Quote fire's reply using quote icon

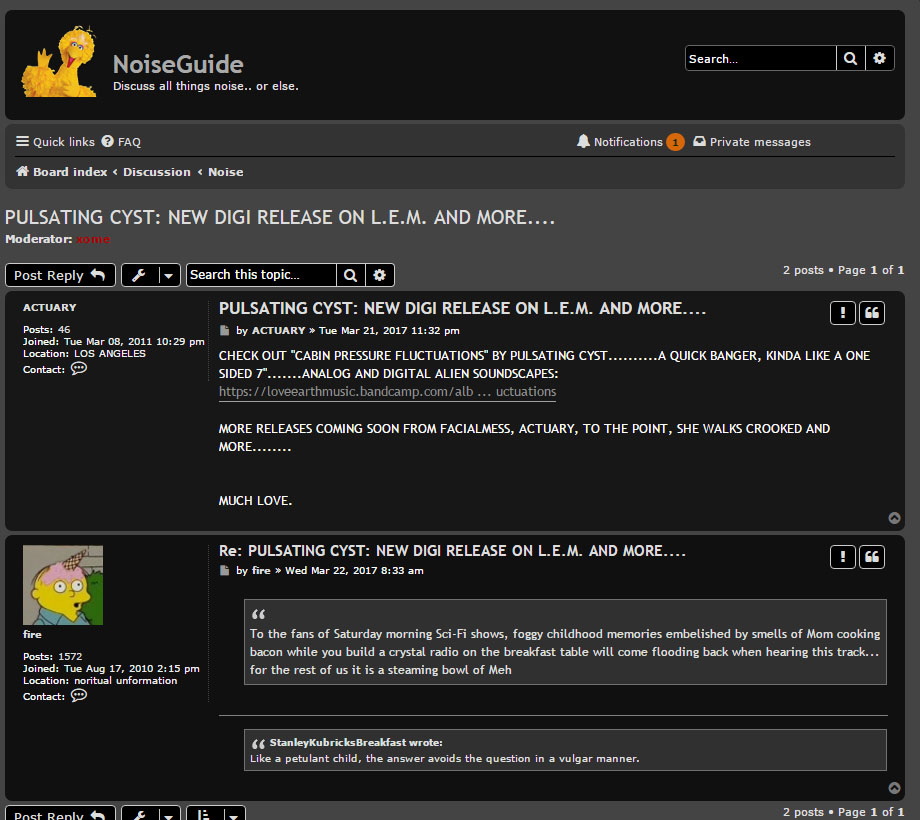click(872, 556)
